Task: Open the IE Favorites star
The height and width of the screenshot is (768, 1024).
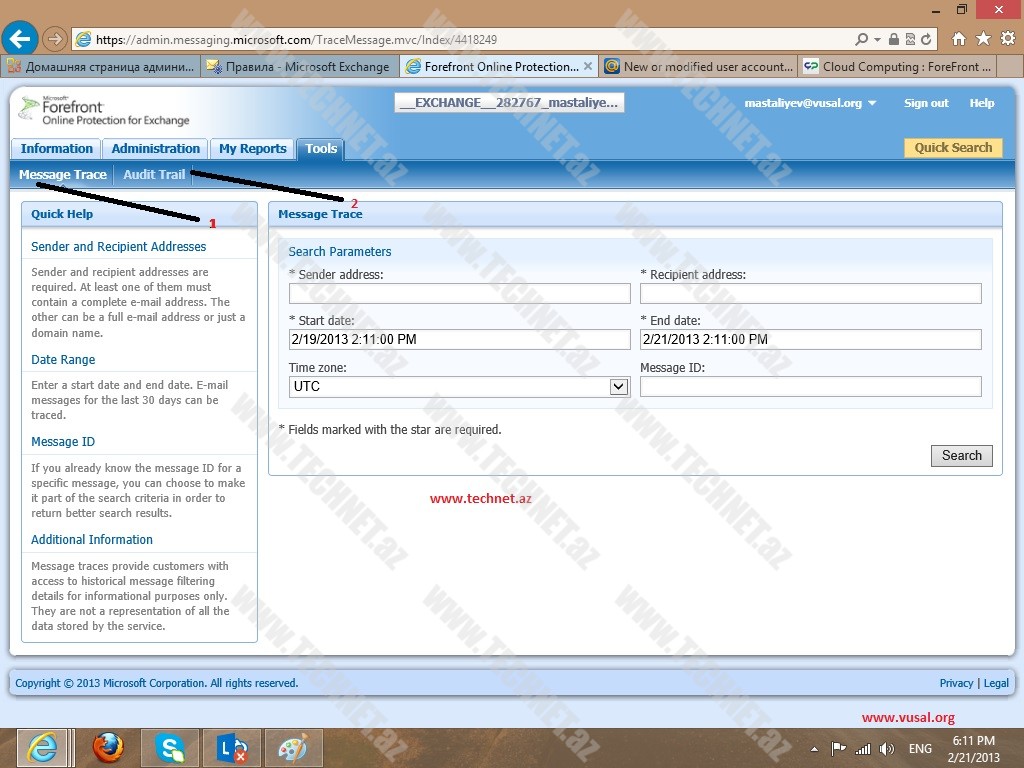Action: [983, 39]
